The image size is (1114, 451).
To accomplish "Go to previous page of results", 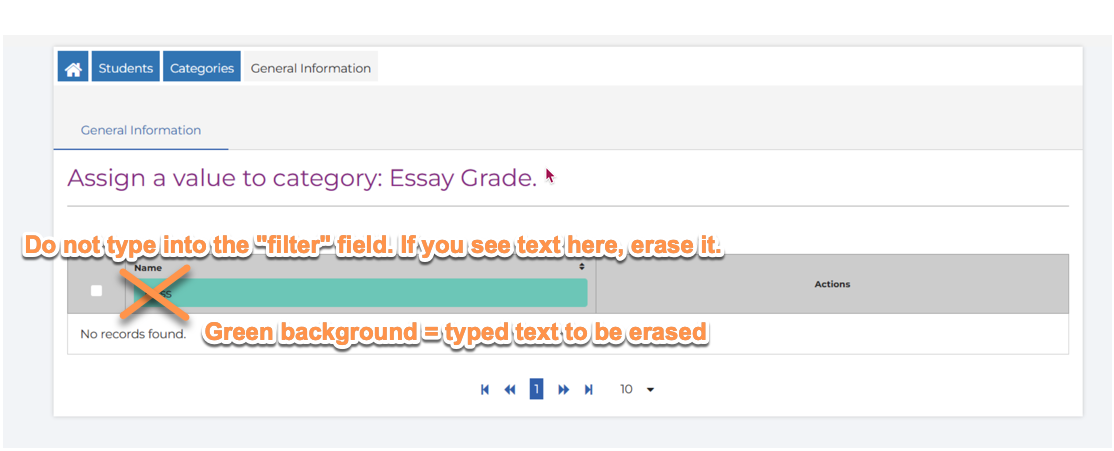I will point(509,389).
